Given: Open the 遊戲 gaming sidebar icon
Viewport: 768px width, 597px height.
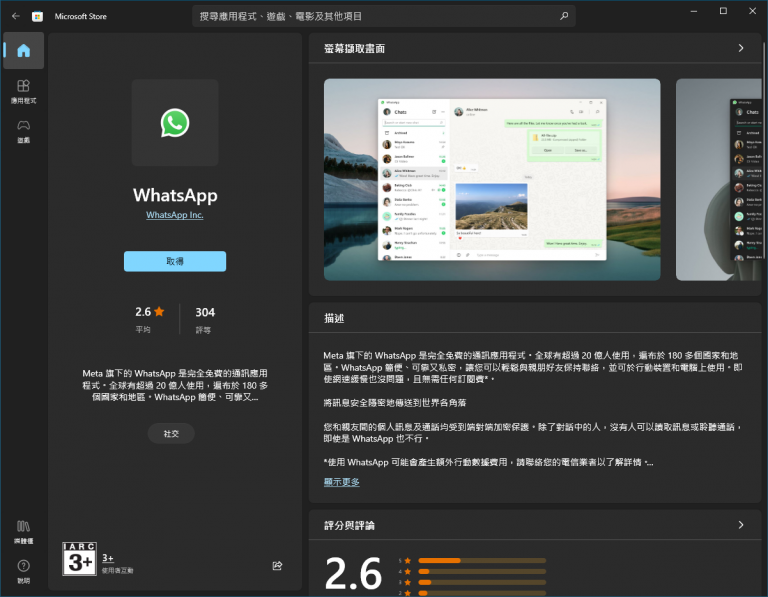Looking at the screenshot, I should [24, 131].
